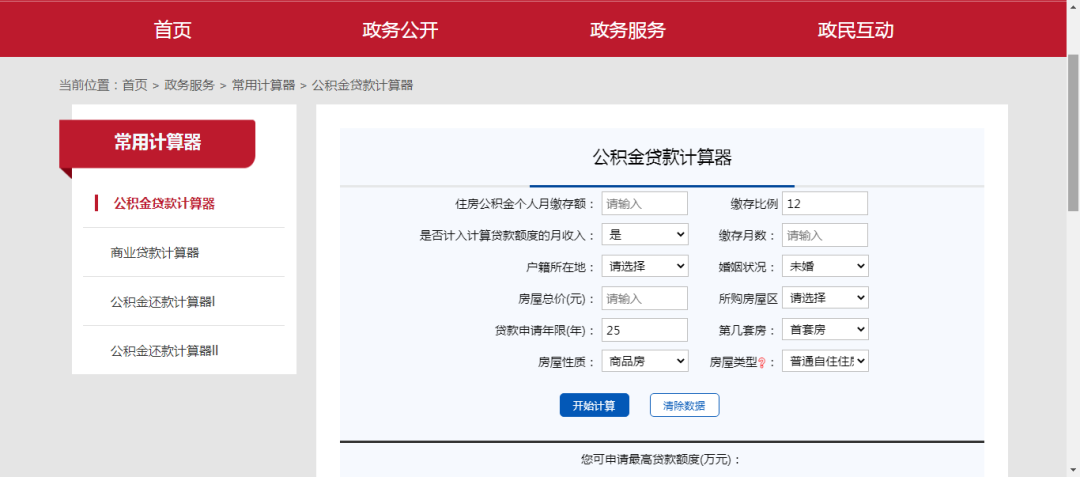Open the 政民互动 navigation menu
The width and height of the screenshot is (1080, 477).
click(x=855, y=30)
